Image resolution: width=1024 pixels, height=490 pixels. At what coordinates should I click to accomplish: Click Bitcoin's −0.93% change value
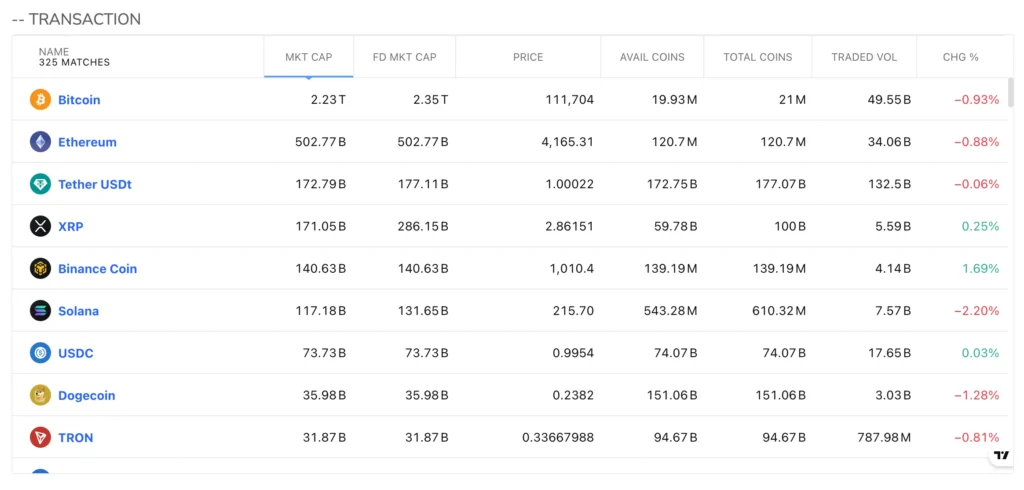976,100
